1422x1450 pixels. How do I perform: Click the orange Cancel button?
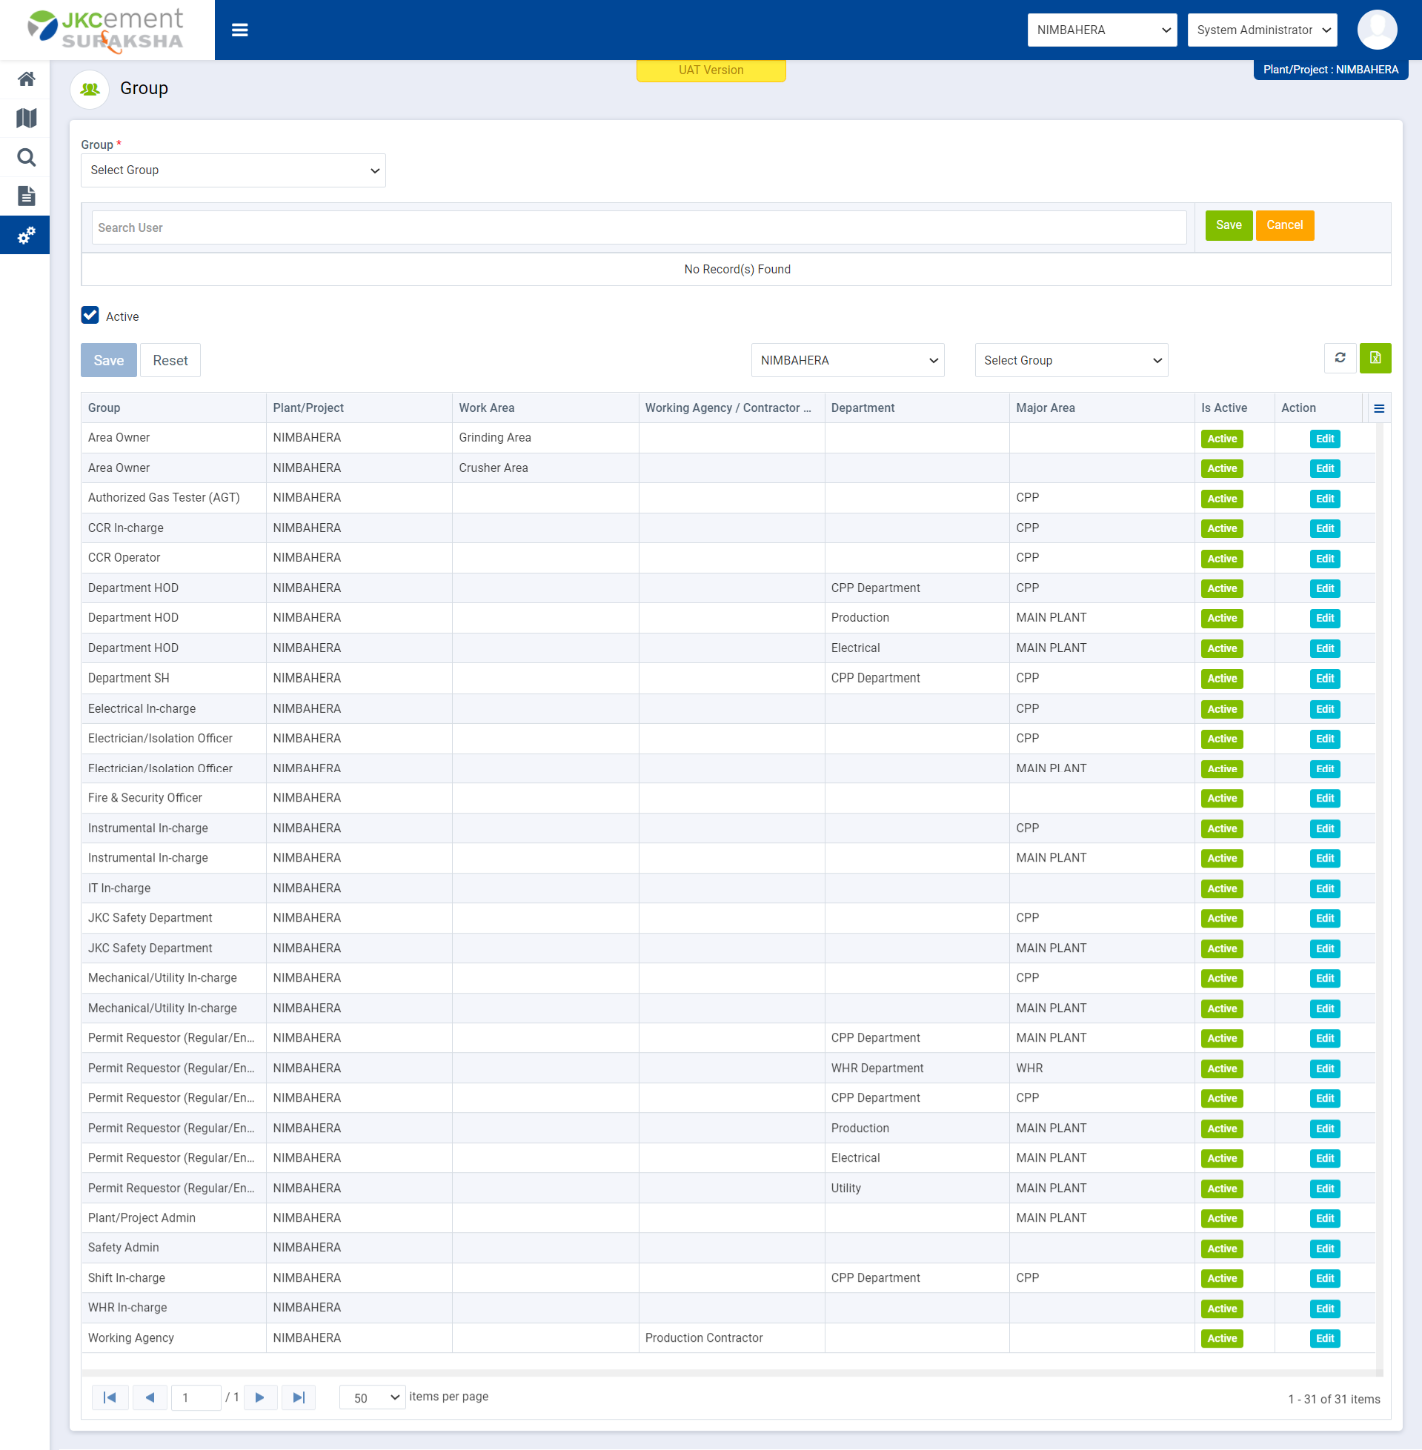coord(1285,225)
